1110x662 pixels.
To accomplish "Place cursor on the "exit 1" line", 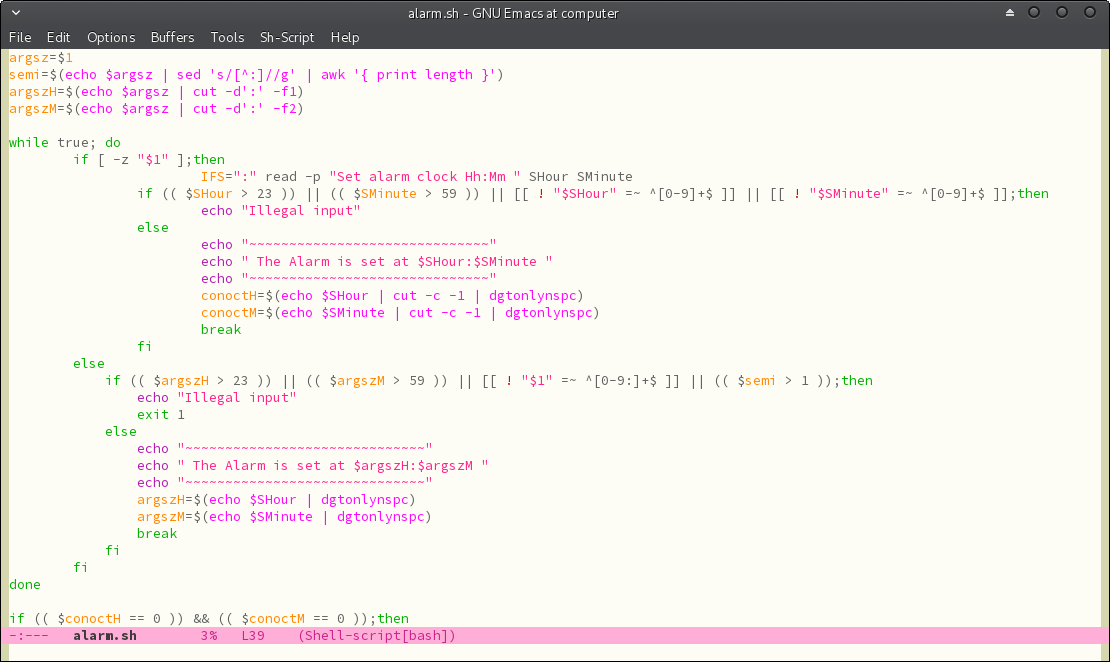I will (x=160, y=414).
